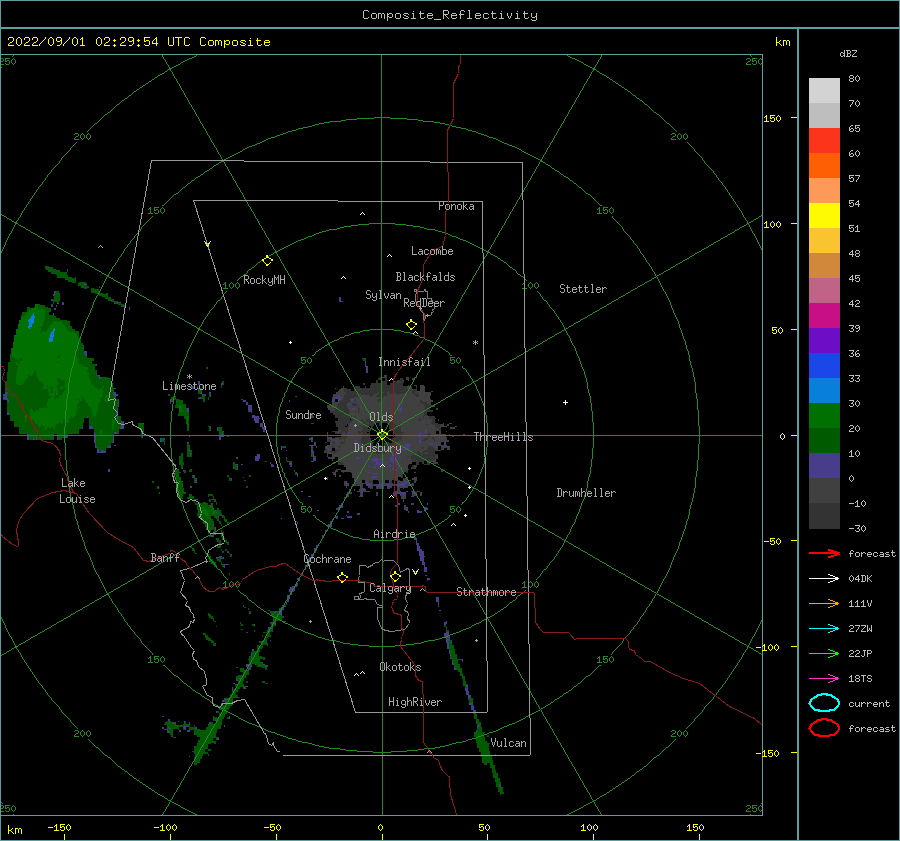
Task: Click the Lake Louise label
Action: (77, 491)
